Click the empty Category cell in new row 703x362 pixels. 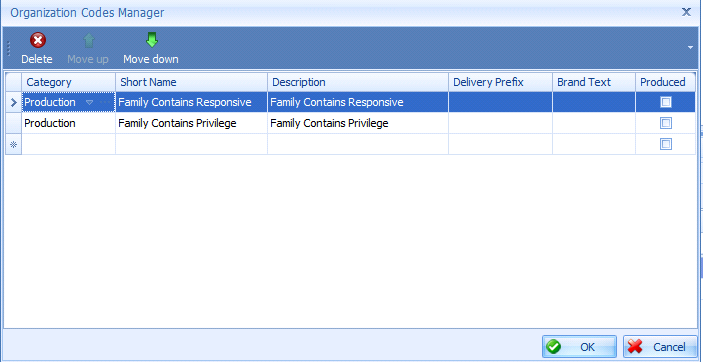(69, 144)
